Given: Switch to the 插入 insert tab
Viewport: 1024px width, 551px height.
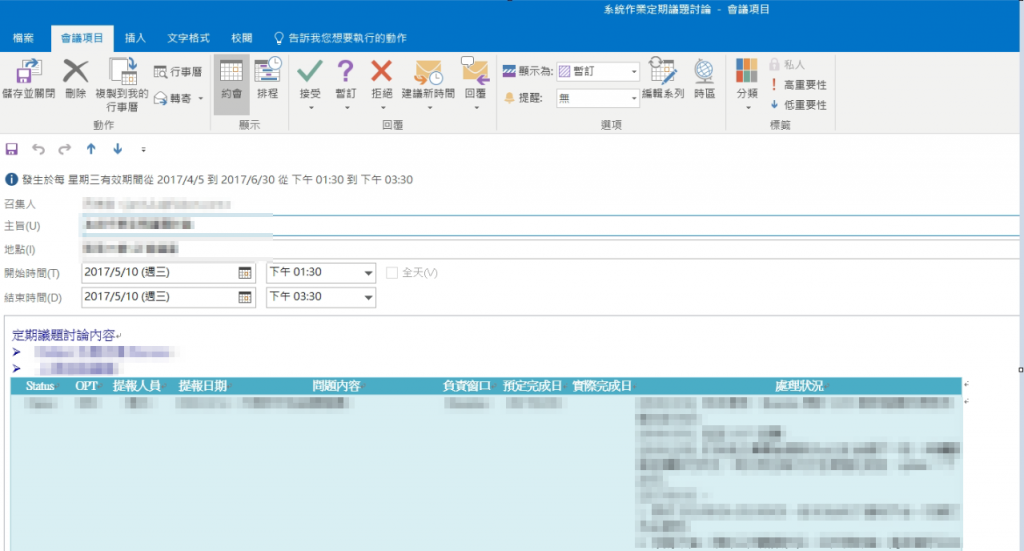Looking at the screenshot, I should pyautogui.click(x=135, y=38).
